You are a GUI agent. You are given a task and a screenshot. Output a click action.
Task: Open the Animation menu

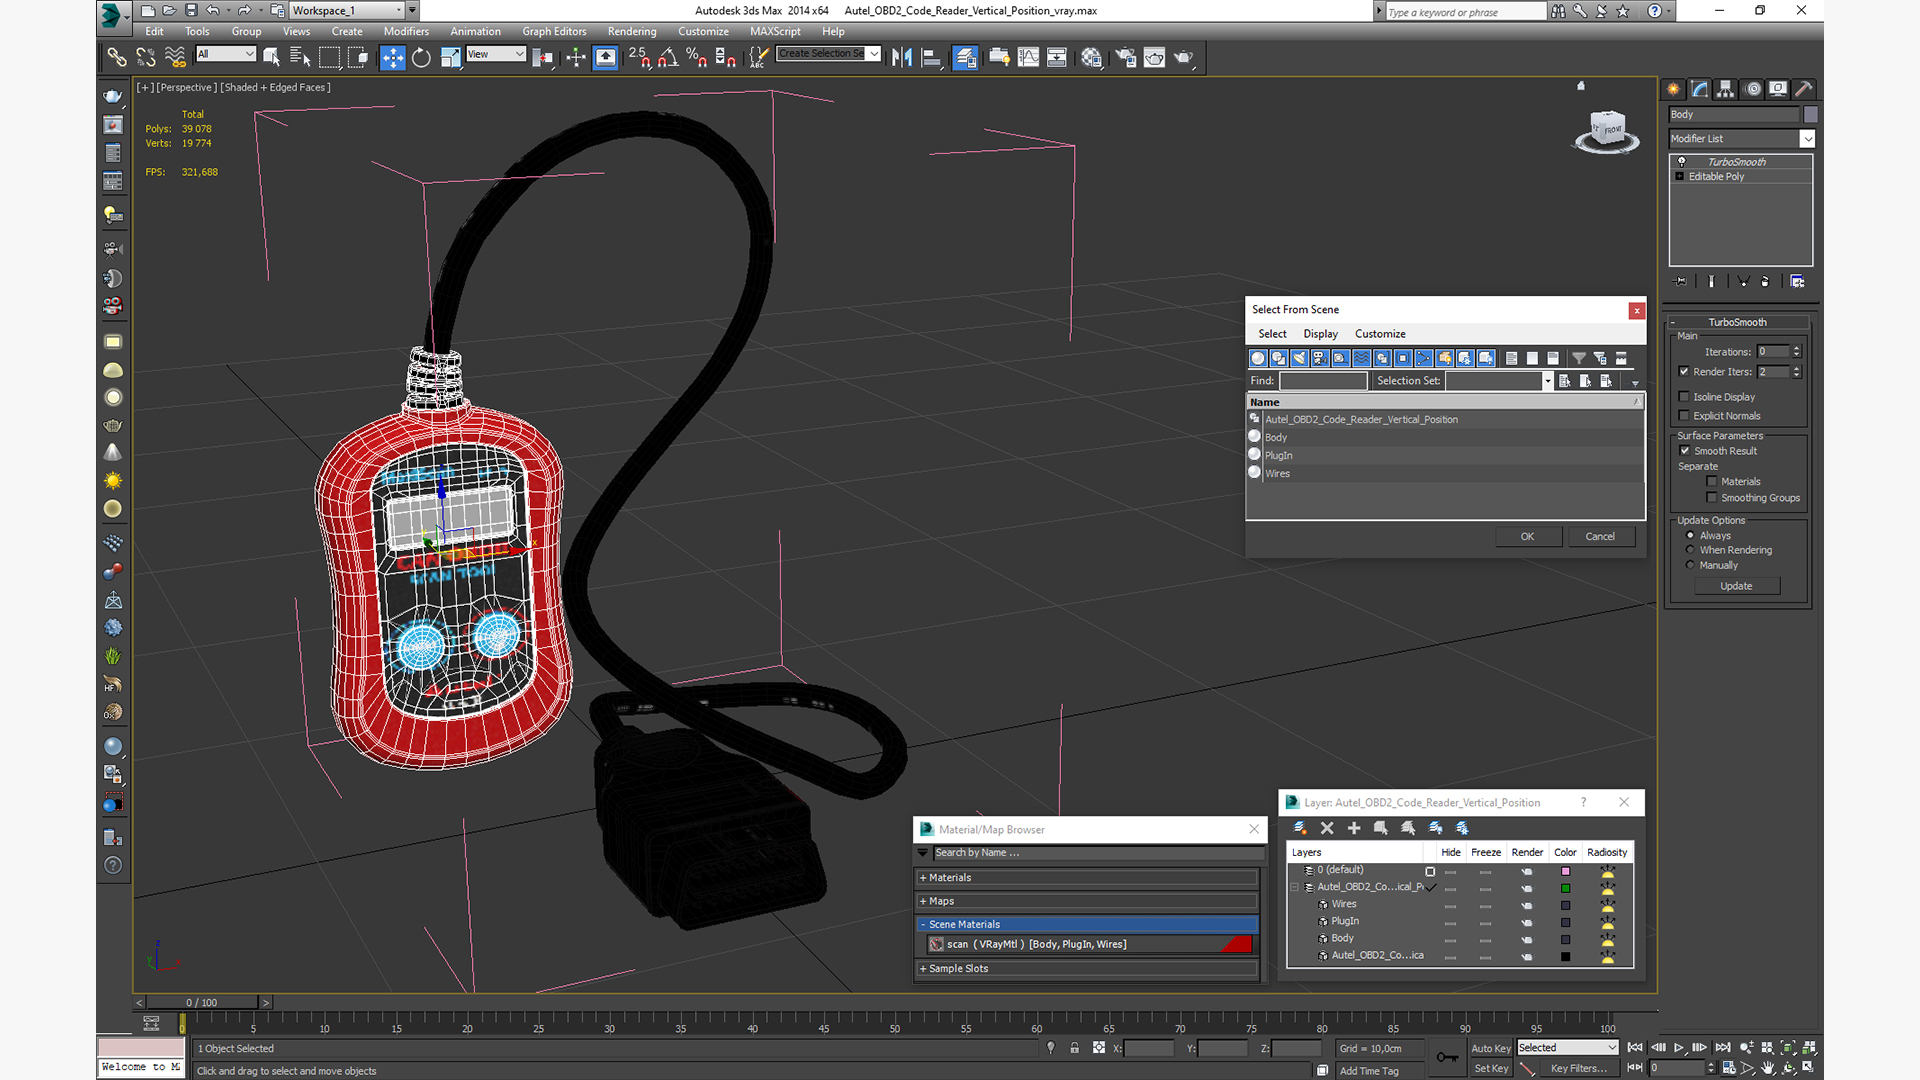(x=475, y=32)
